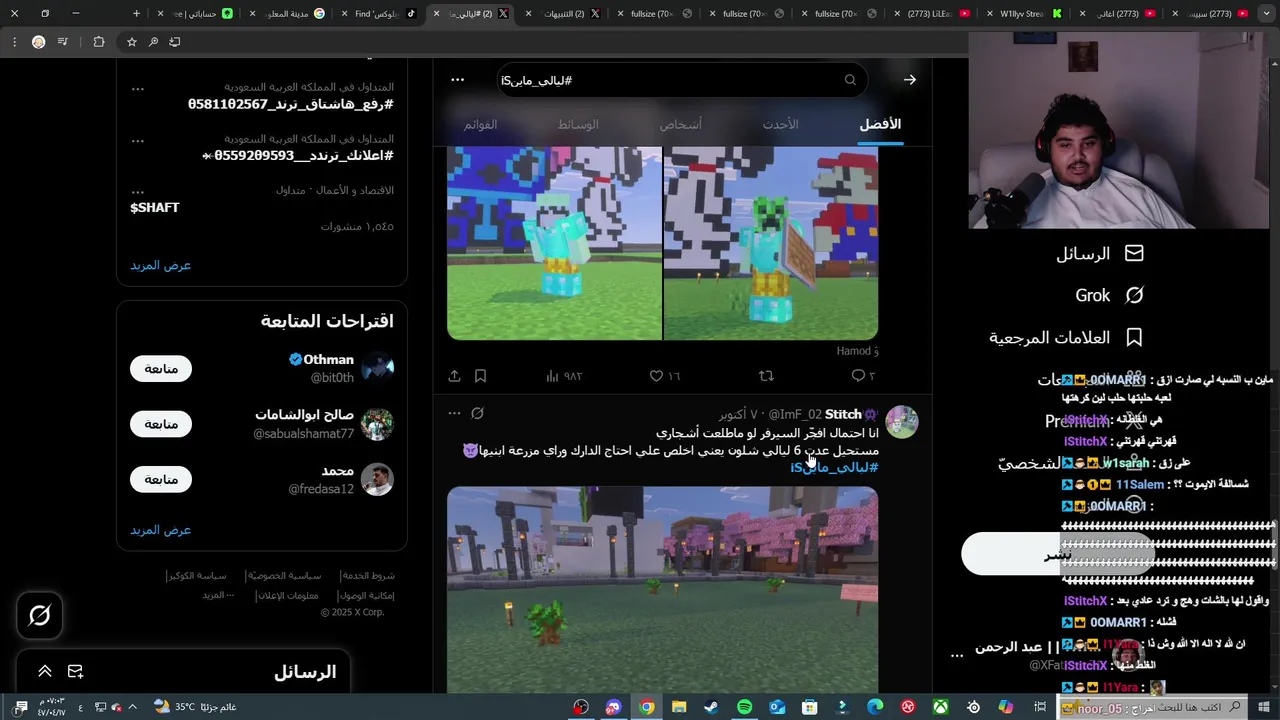Switch to the الأفضل search tab
The width and height of the screenshot is (1280, 720).
(880, 124)
